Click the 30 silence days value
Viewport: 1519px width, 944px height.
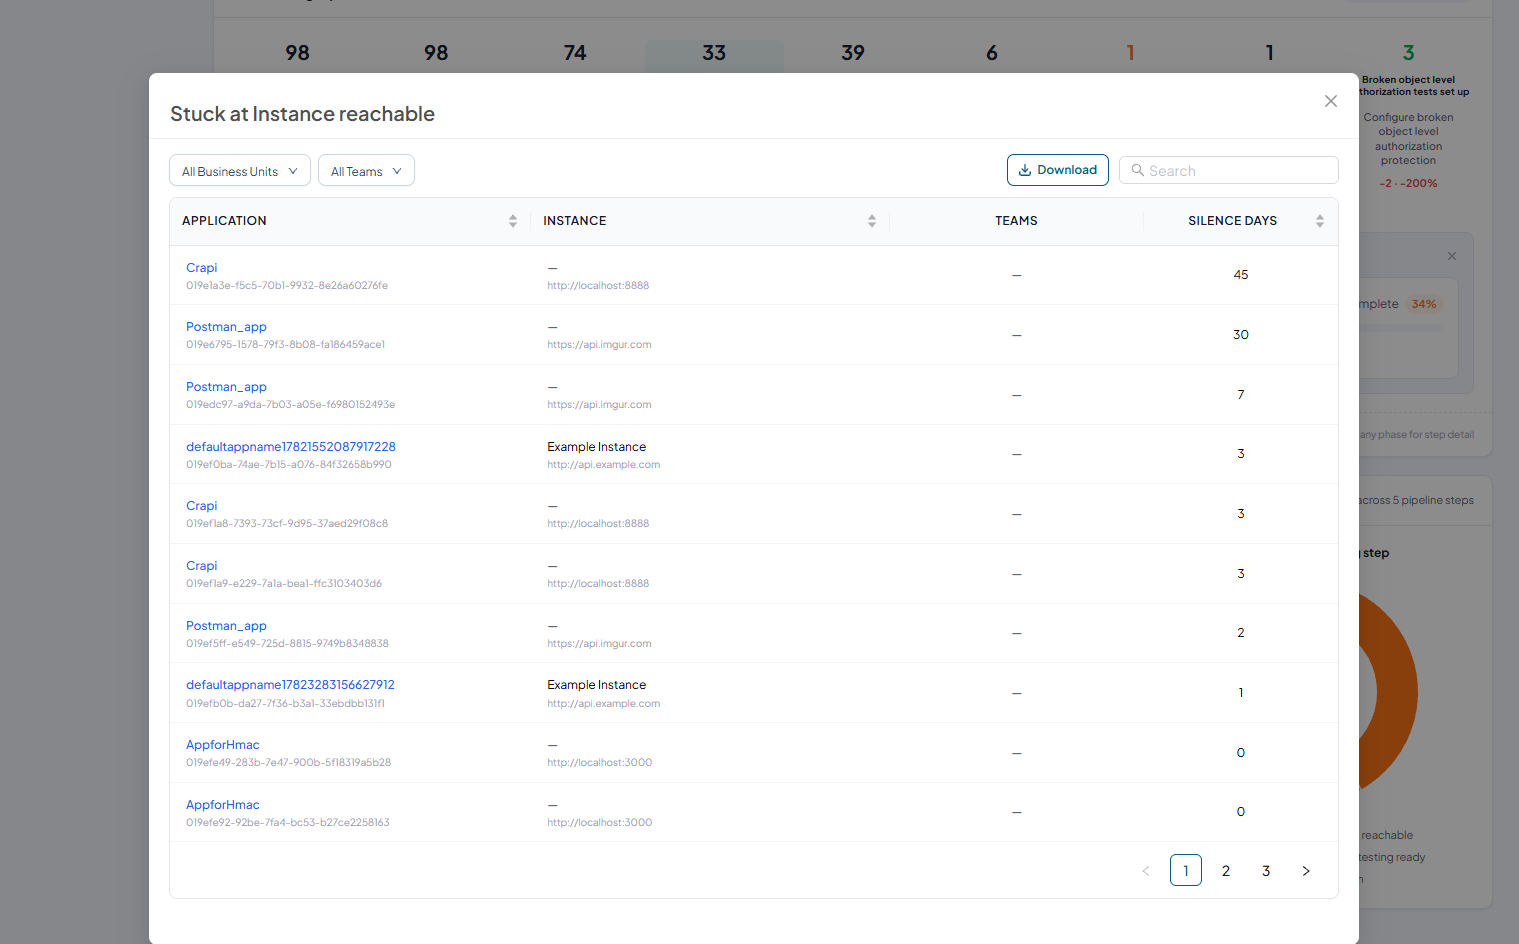1241,335
